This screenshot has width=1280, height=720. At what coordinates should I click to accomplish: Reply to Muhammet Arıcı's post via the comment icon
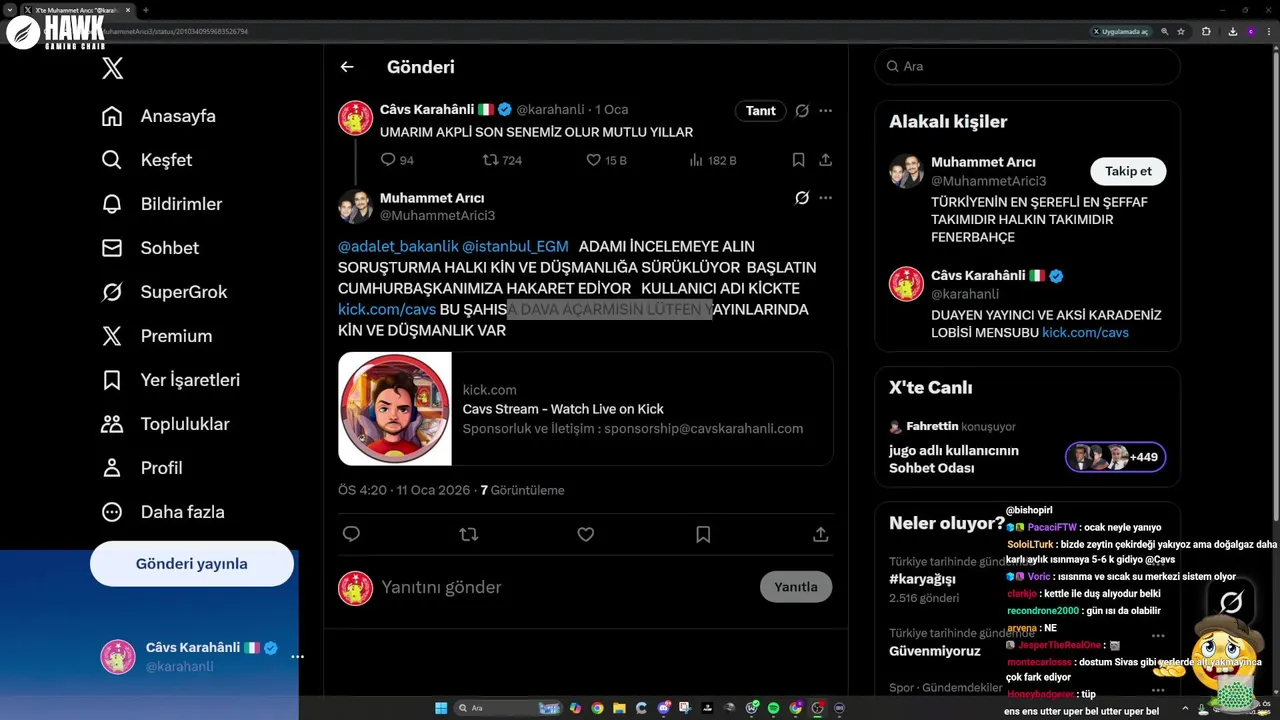[x=351, y=535]
